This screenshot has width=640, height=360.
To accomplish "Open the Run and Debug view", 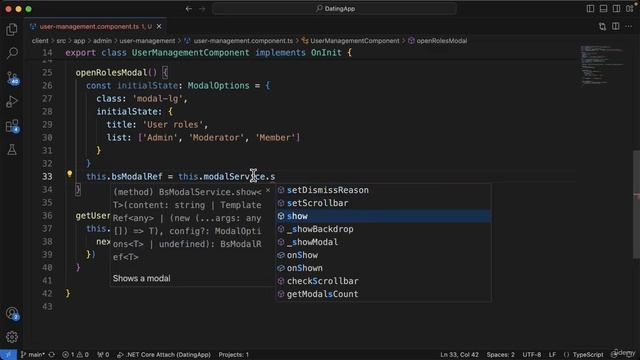I will pyautogui.click(x=12, y=102).
